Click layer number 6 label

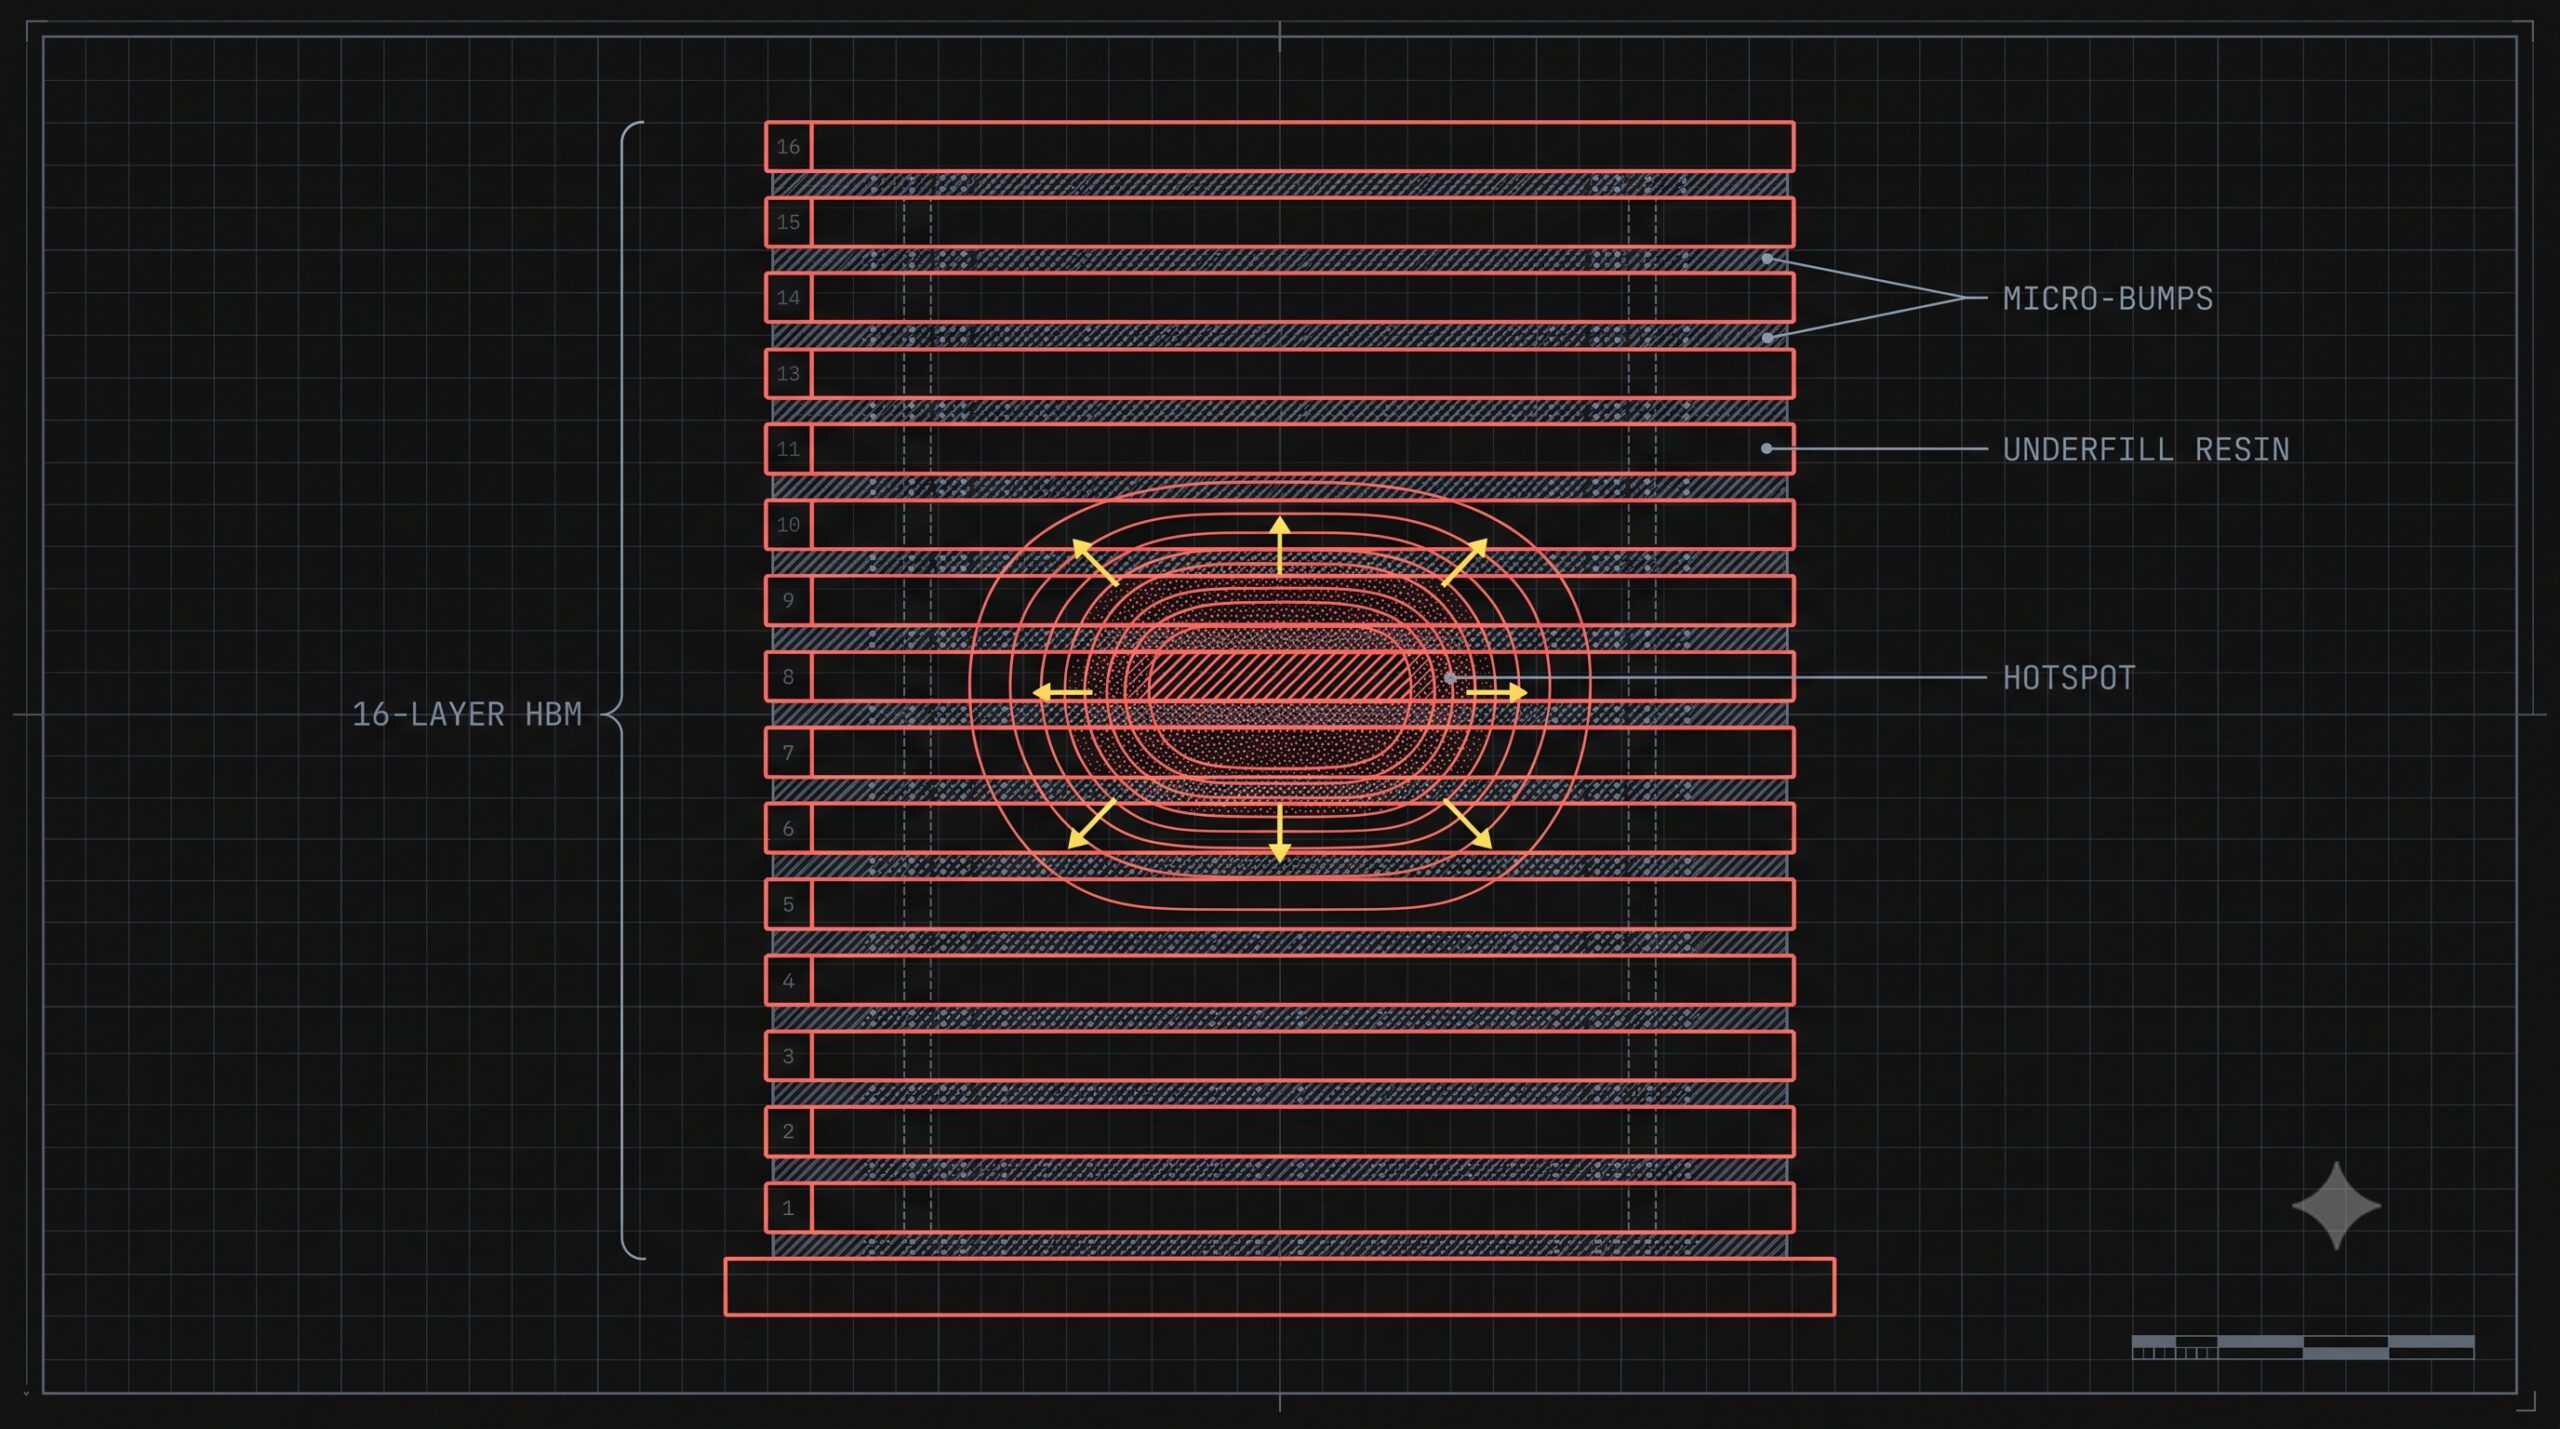coord(788,828)
